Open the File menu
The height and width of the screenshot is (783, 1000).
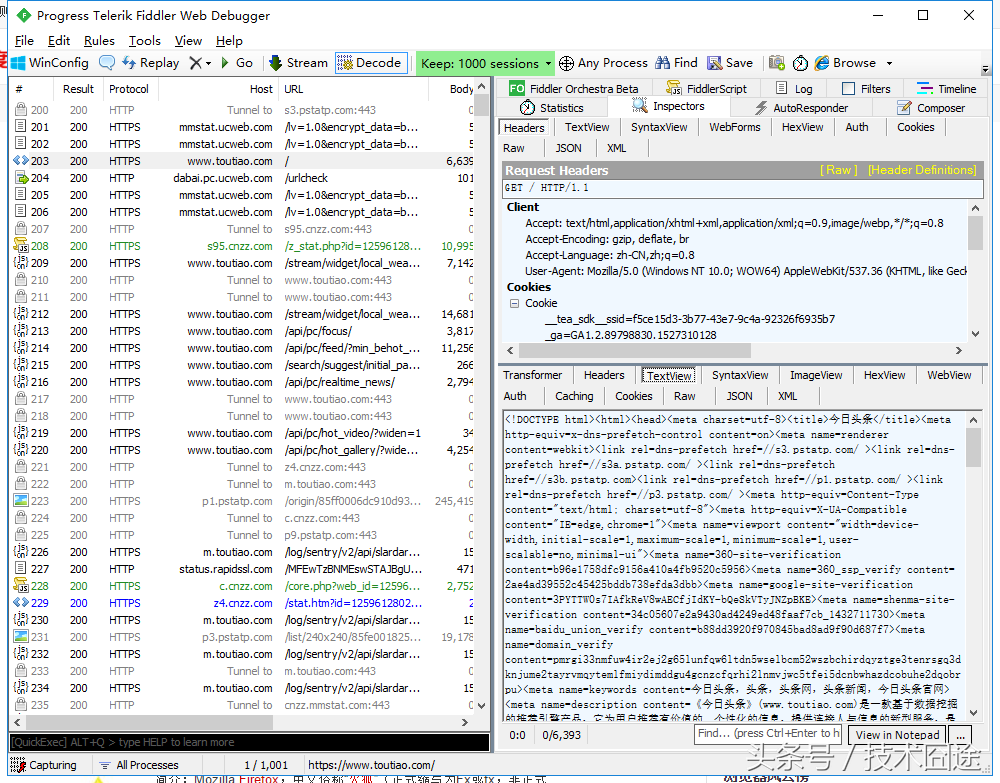point(24,41)
